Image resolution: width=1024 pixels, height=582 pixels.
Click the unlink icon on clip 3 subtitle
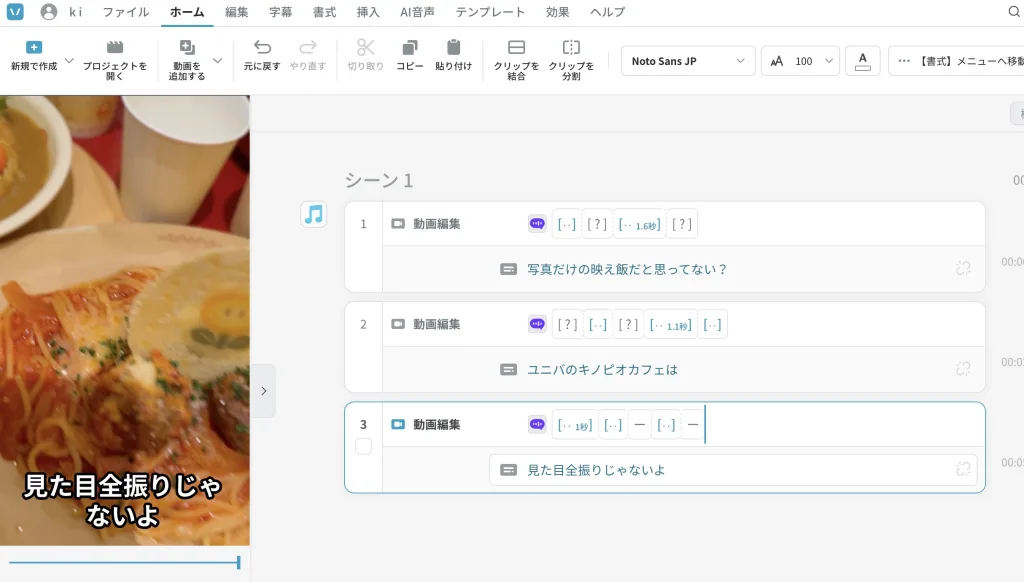[x=963, y=470]
